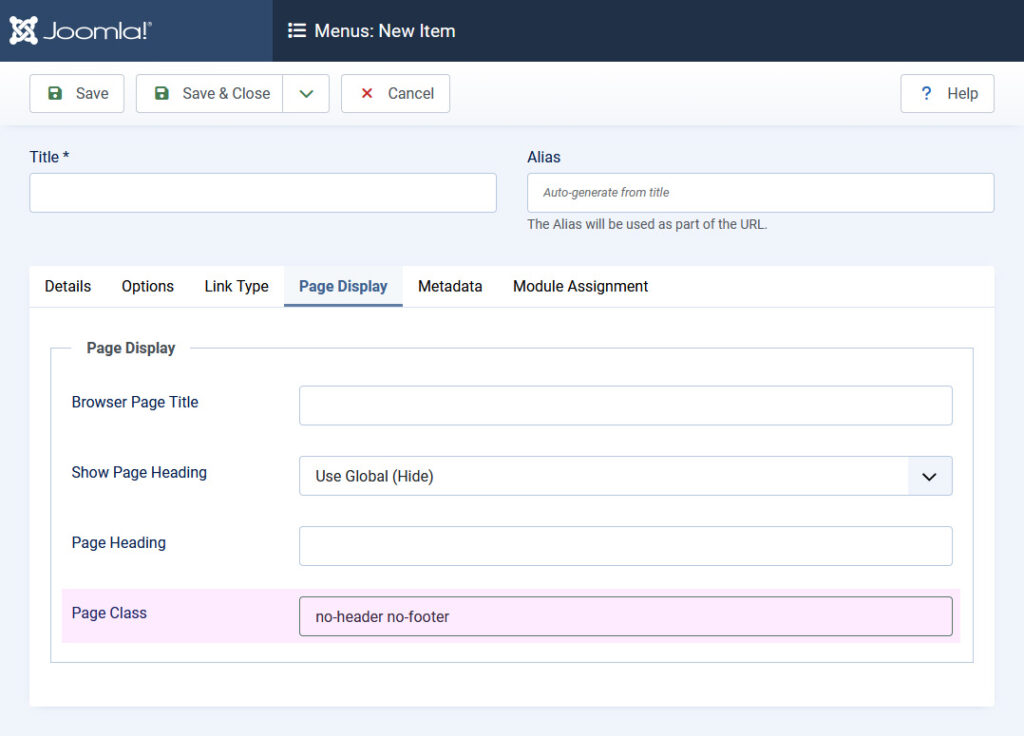Click the Joomla logo
Viewport: 1024px width, 736px height.
[x=81, y=31]
